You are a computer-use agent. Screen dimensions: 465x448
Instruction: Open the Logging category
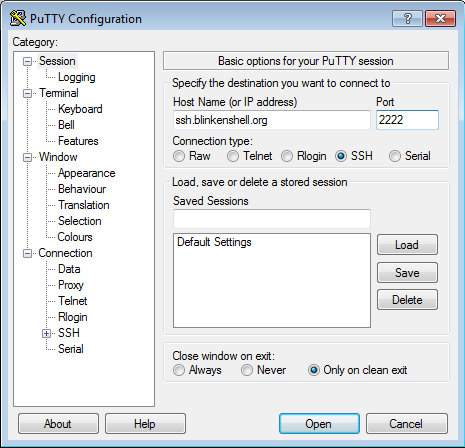[77, 77]
